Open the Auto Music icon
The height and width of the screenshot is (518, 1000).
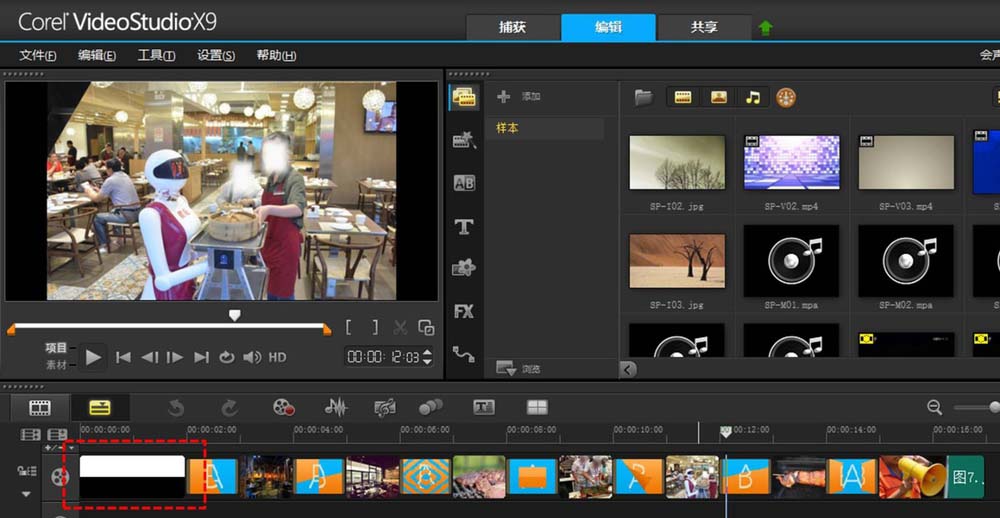pyautogui.click(x=385, y=408)
